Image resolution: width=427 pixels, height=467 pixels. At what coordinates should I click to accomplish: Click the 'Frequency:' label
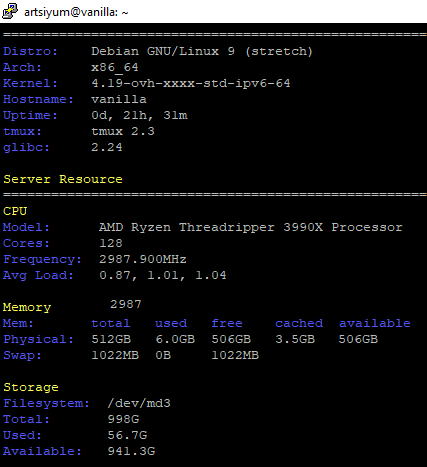[x=42, y=260]
